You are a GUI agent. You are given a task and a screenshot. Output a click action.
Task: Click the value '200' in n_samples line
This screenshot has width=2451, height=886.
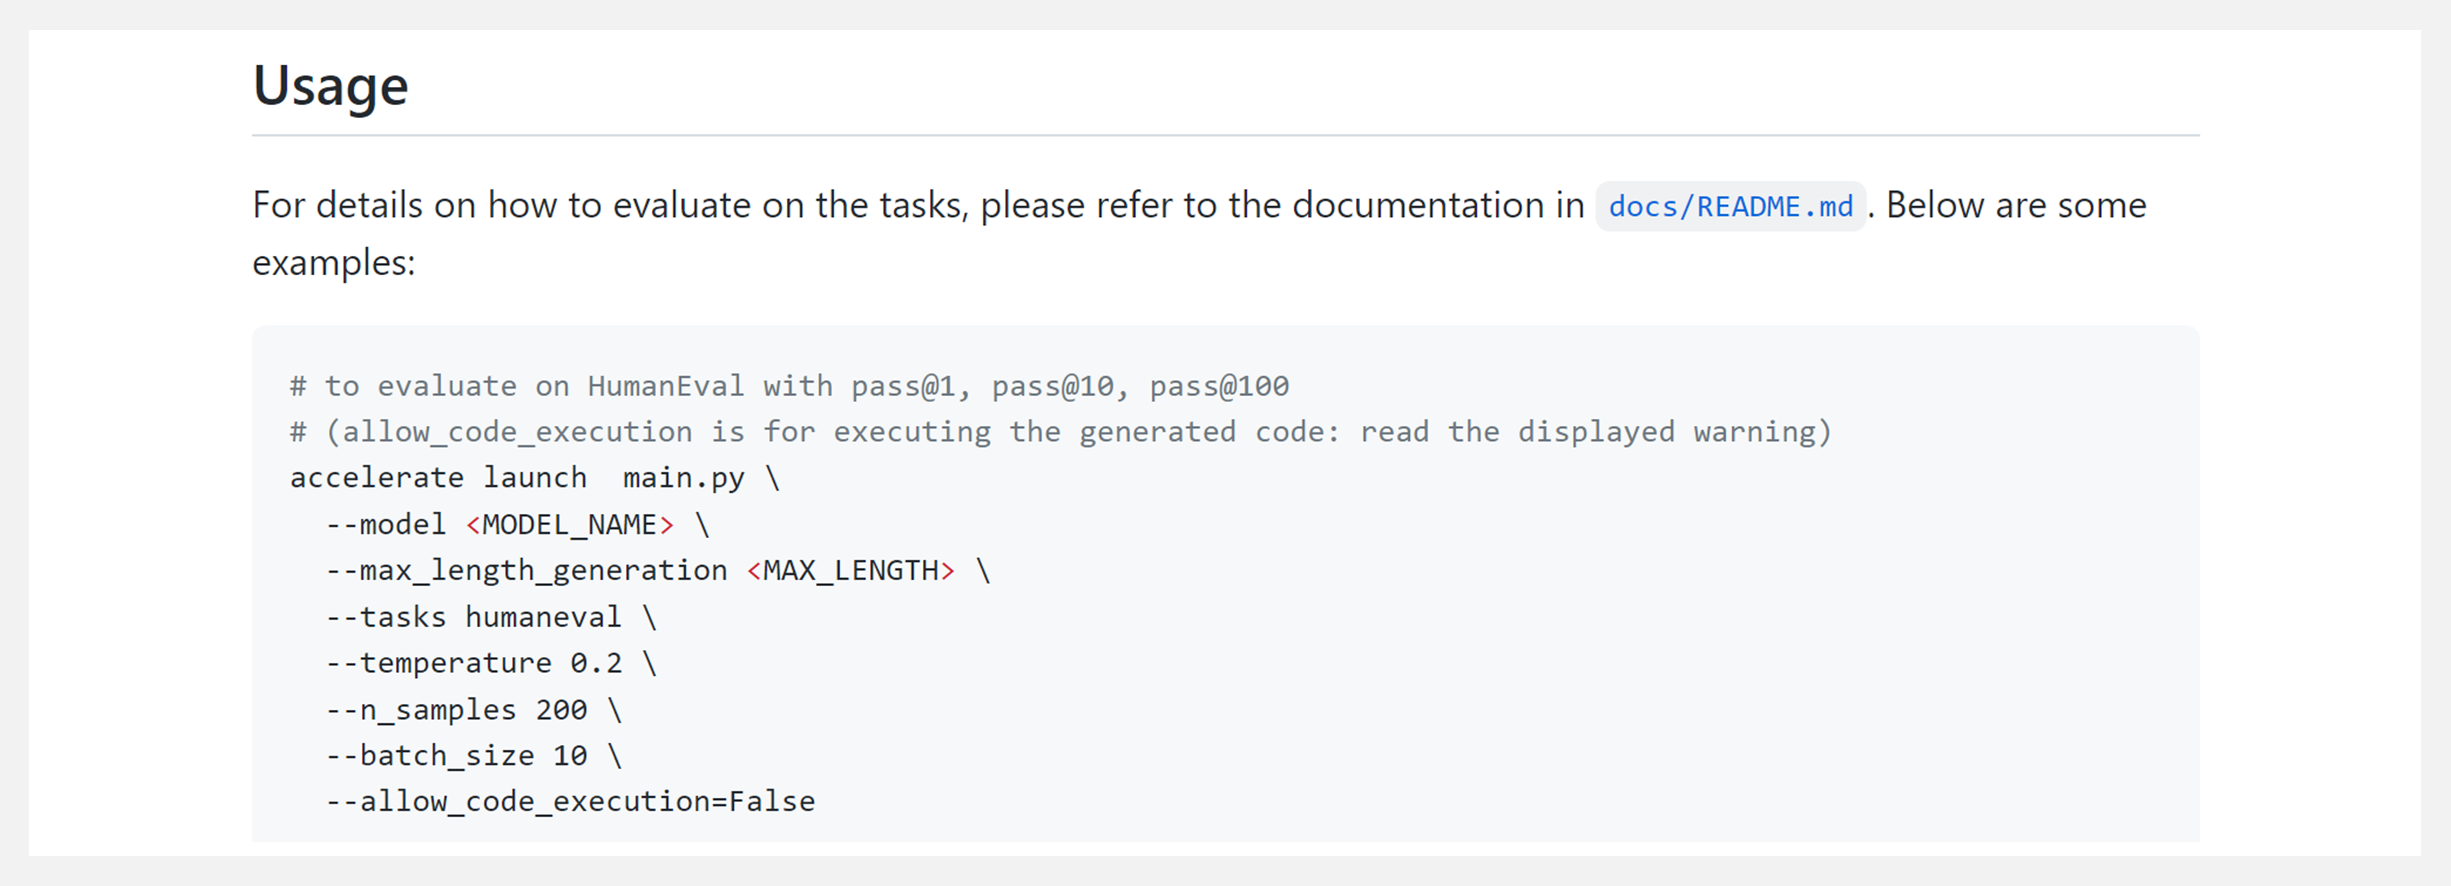(561, 710)
